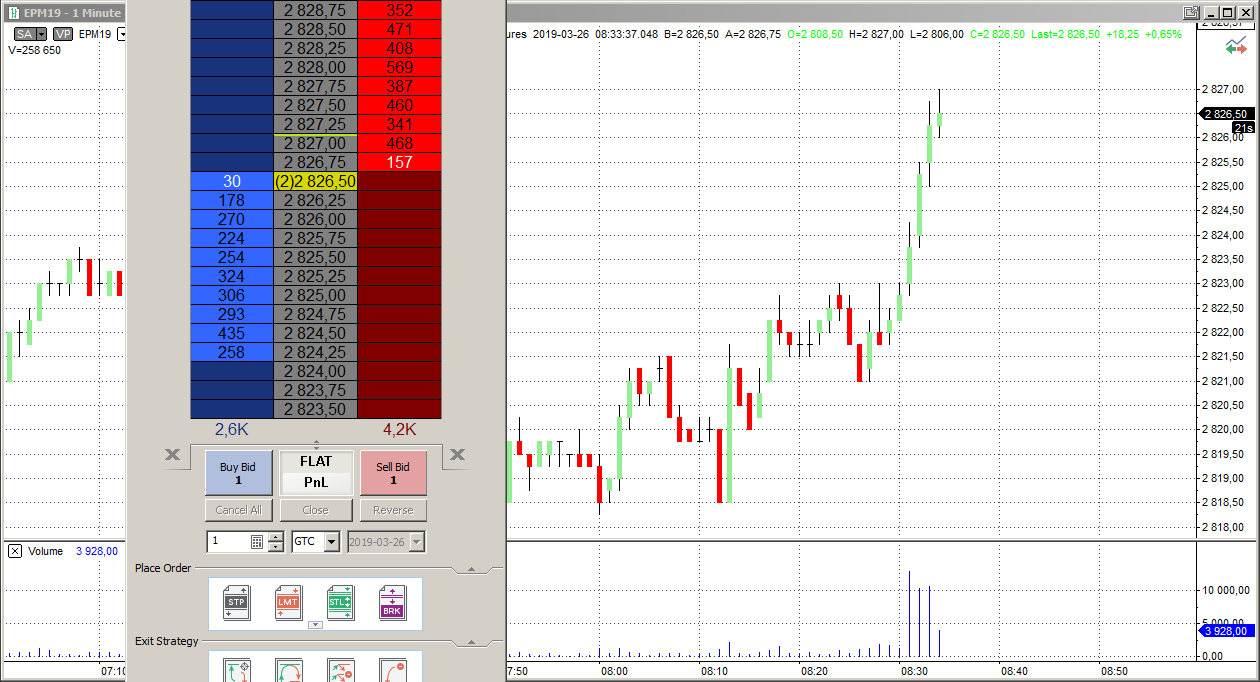Click the +0,65% change readout in chart header
Viewport: 1260px width, 682px height.
[x=1163, y=34]
